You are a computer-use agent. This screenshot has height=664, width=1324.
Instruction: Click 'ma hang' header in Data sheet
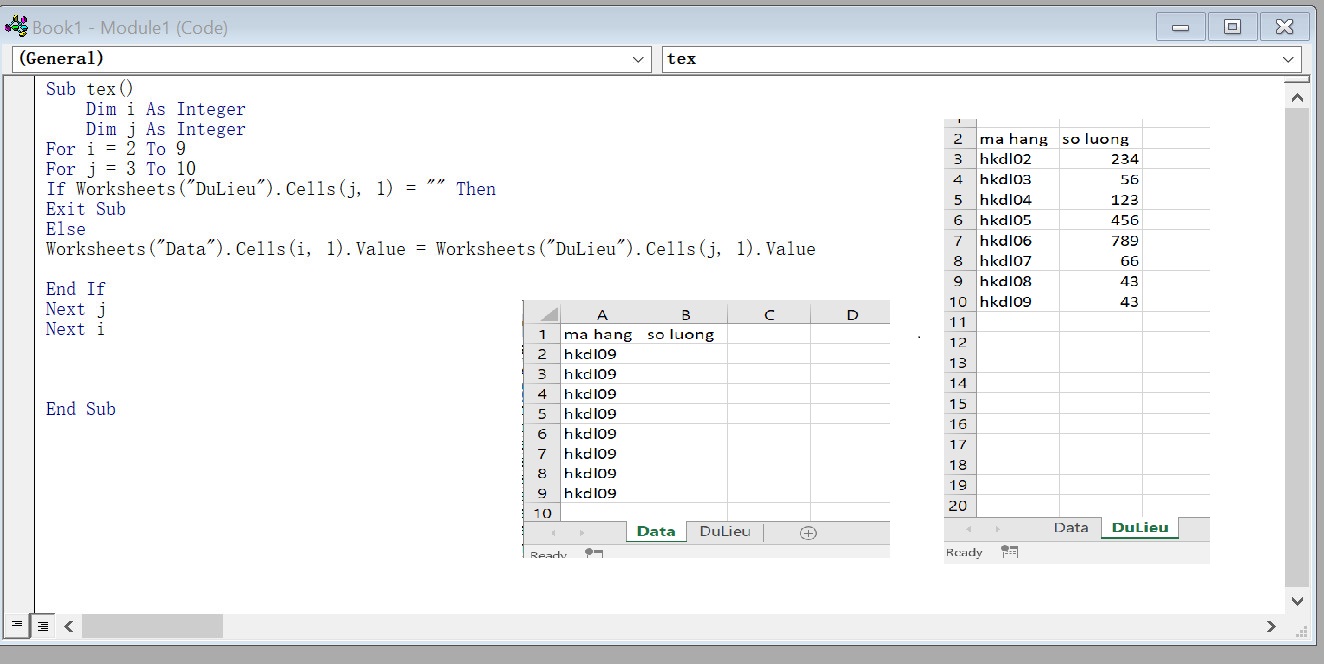tap(598, 334)
